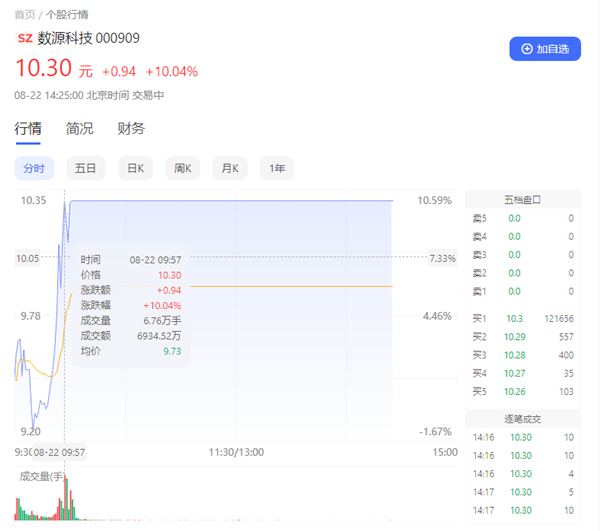Switch to the 财务 tab
600x531 pixels.
pos(131,129)
